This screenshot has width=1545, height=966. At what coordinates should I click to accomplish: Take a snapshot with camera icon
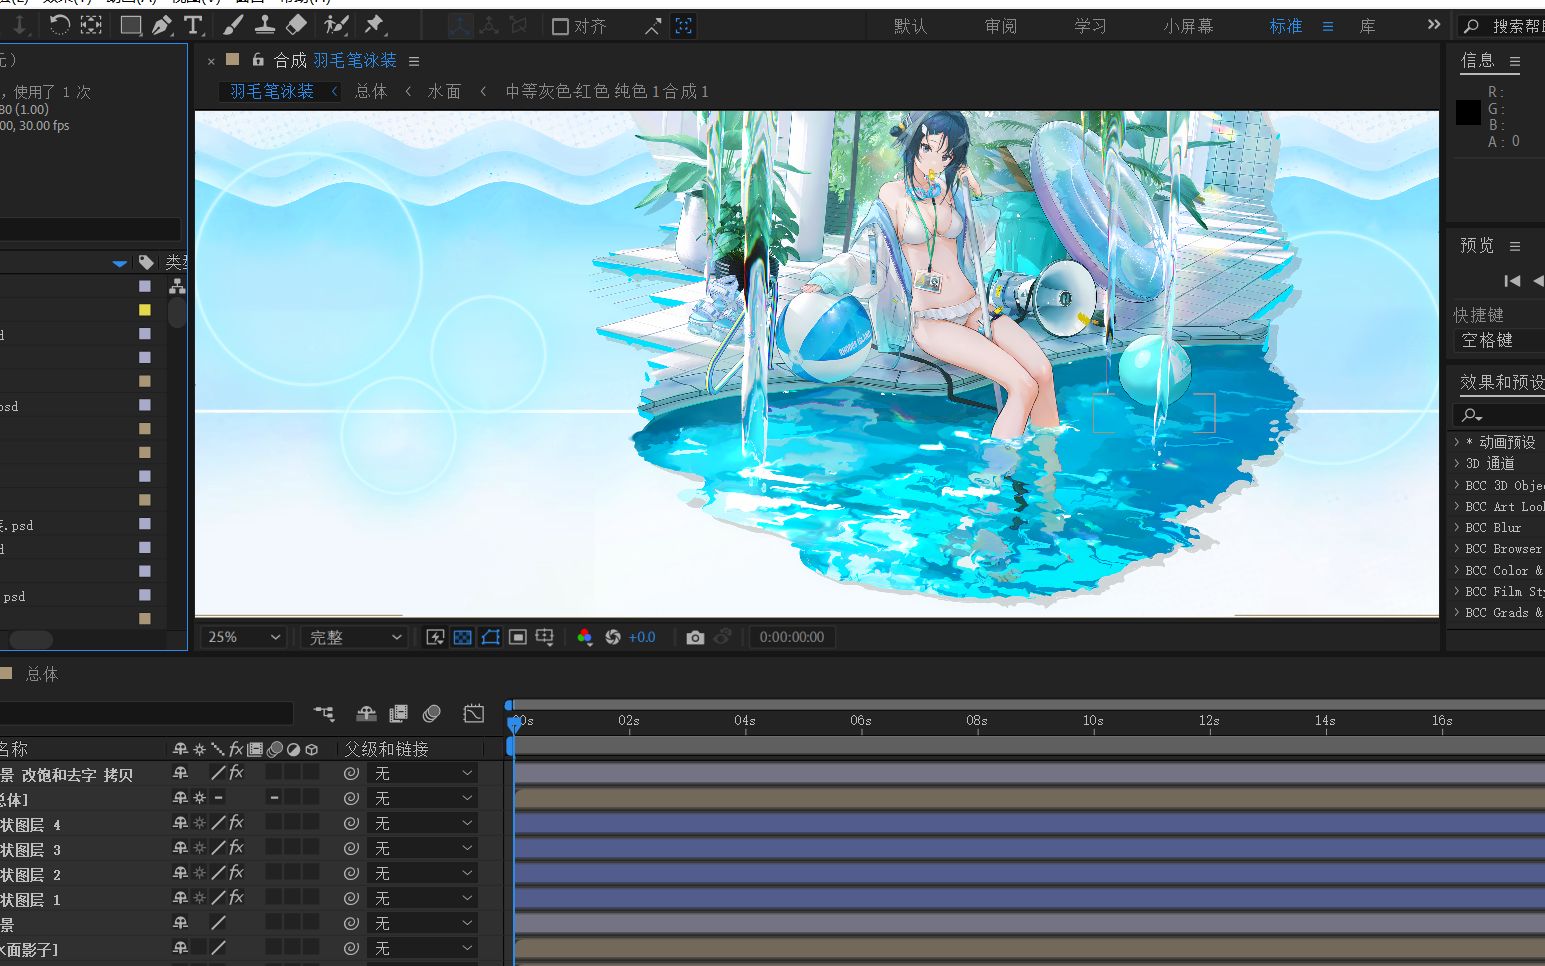click(x=695, y=637)
